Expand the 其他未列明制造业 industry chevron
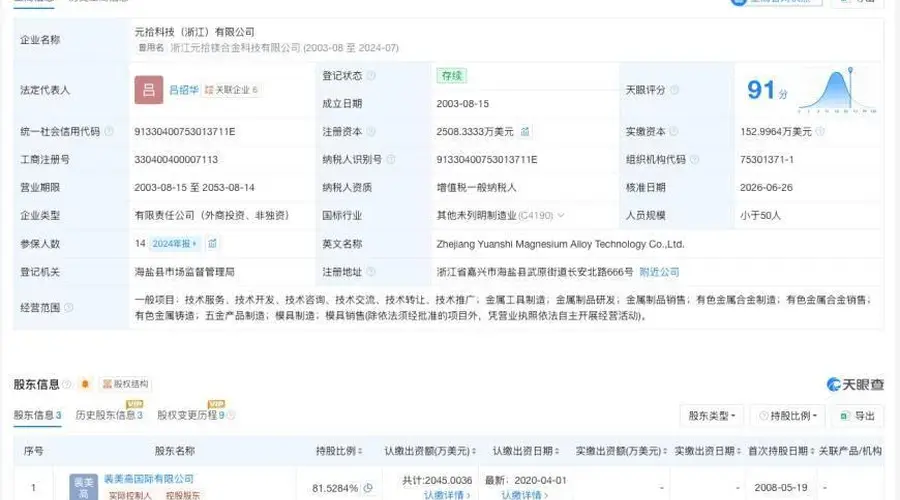The height and width of the screenshot is (500, 900). pyautogui.click(x=561, y=216)
